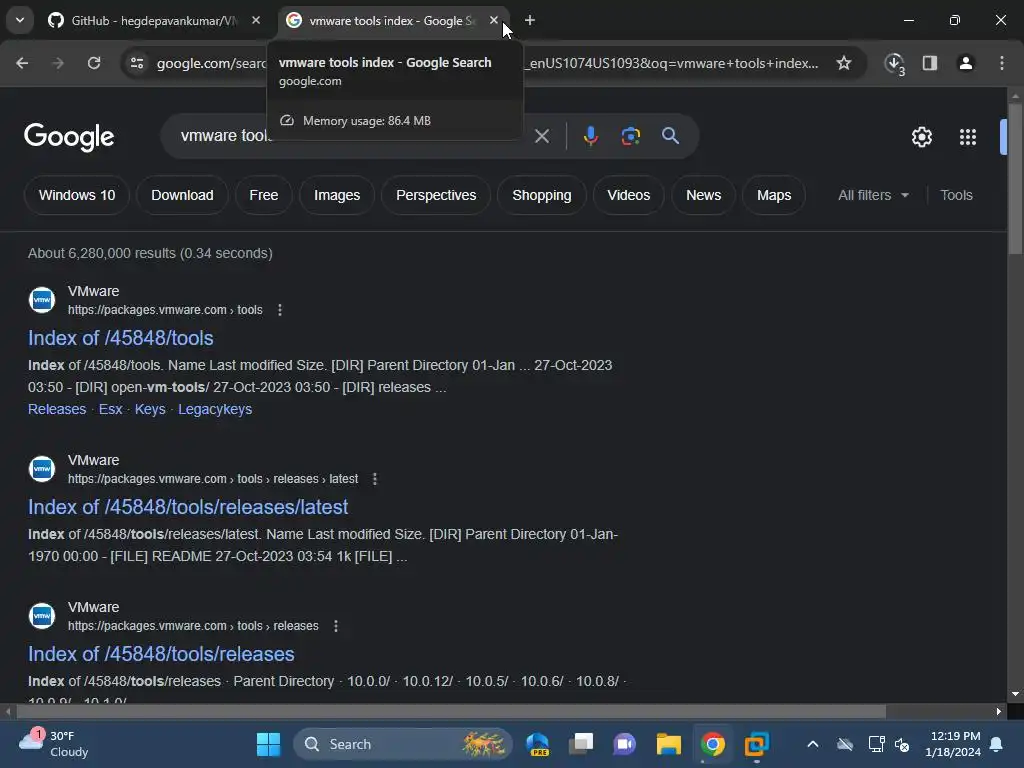
Task: Close the GitHub tab
Action: (x=256, y=20)
